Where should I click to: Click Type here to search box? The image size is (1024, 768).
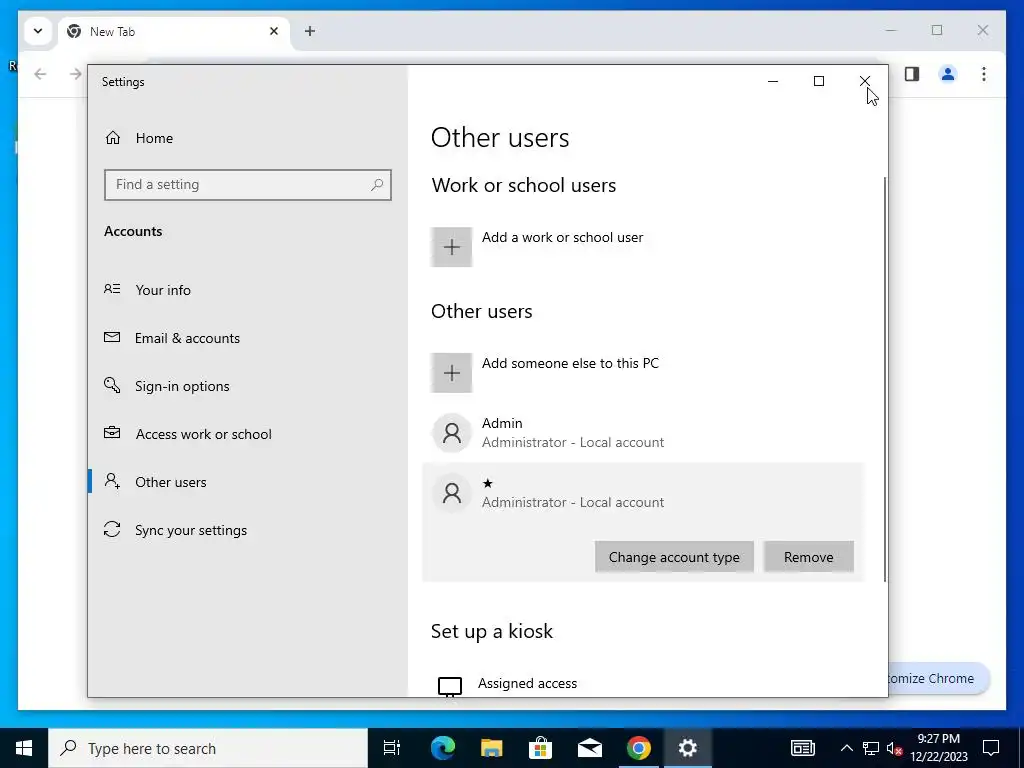tap(208, 748)
